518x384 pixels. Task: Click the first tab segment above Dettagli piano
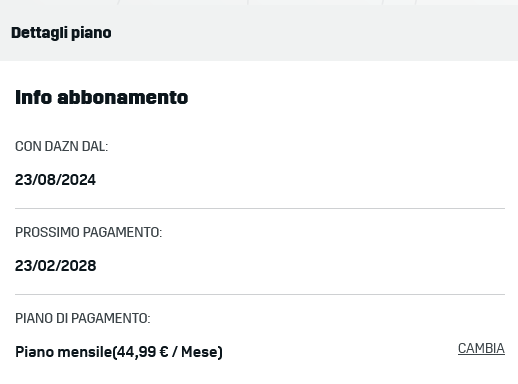tap(59, 2)
